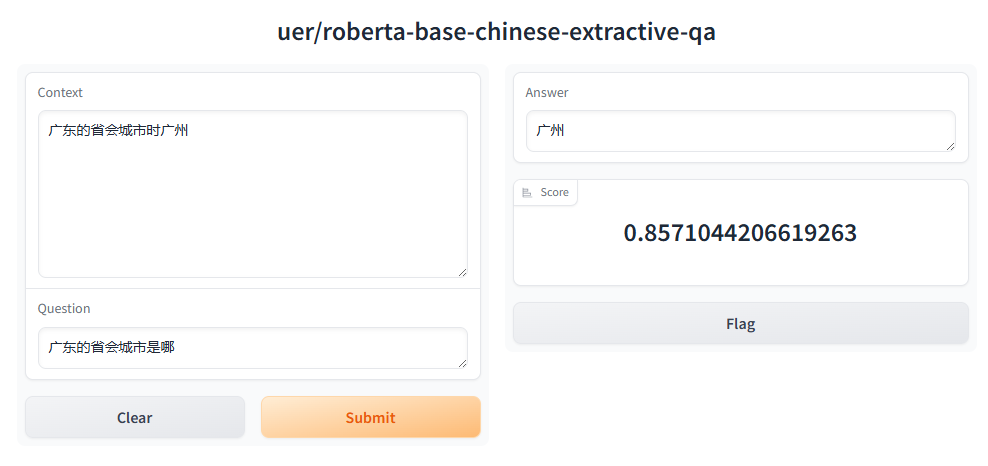988x466 pixels.
Task: Click the Score label text
Action: coord(554,192)
